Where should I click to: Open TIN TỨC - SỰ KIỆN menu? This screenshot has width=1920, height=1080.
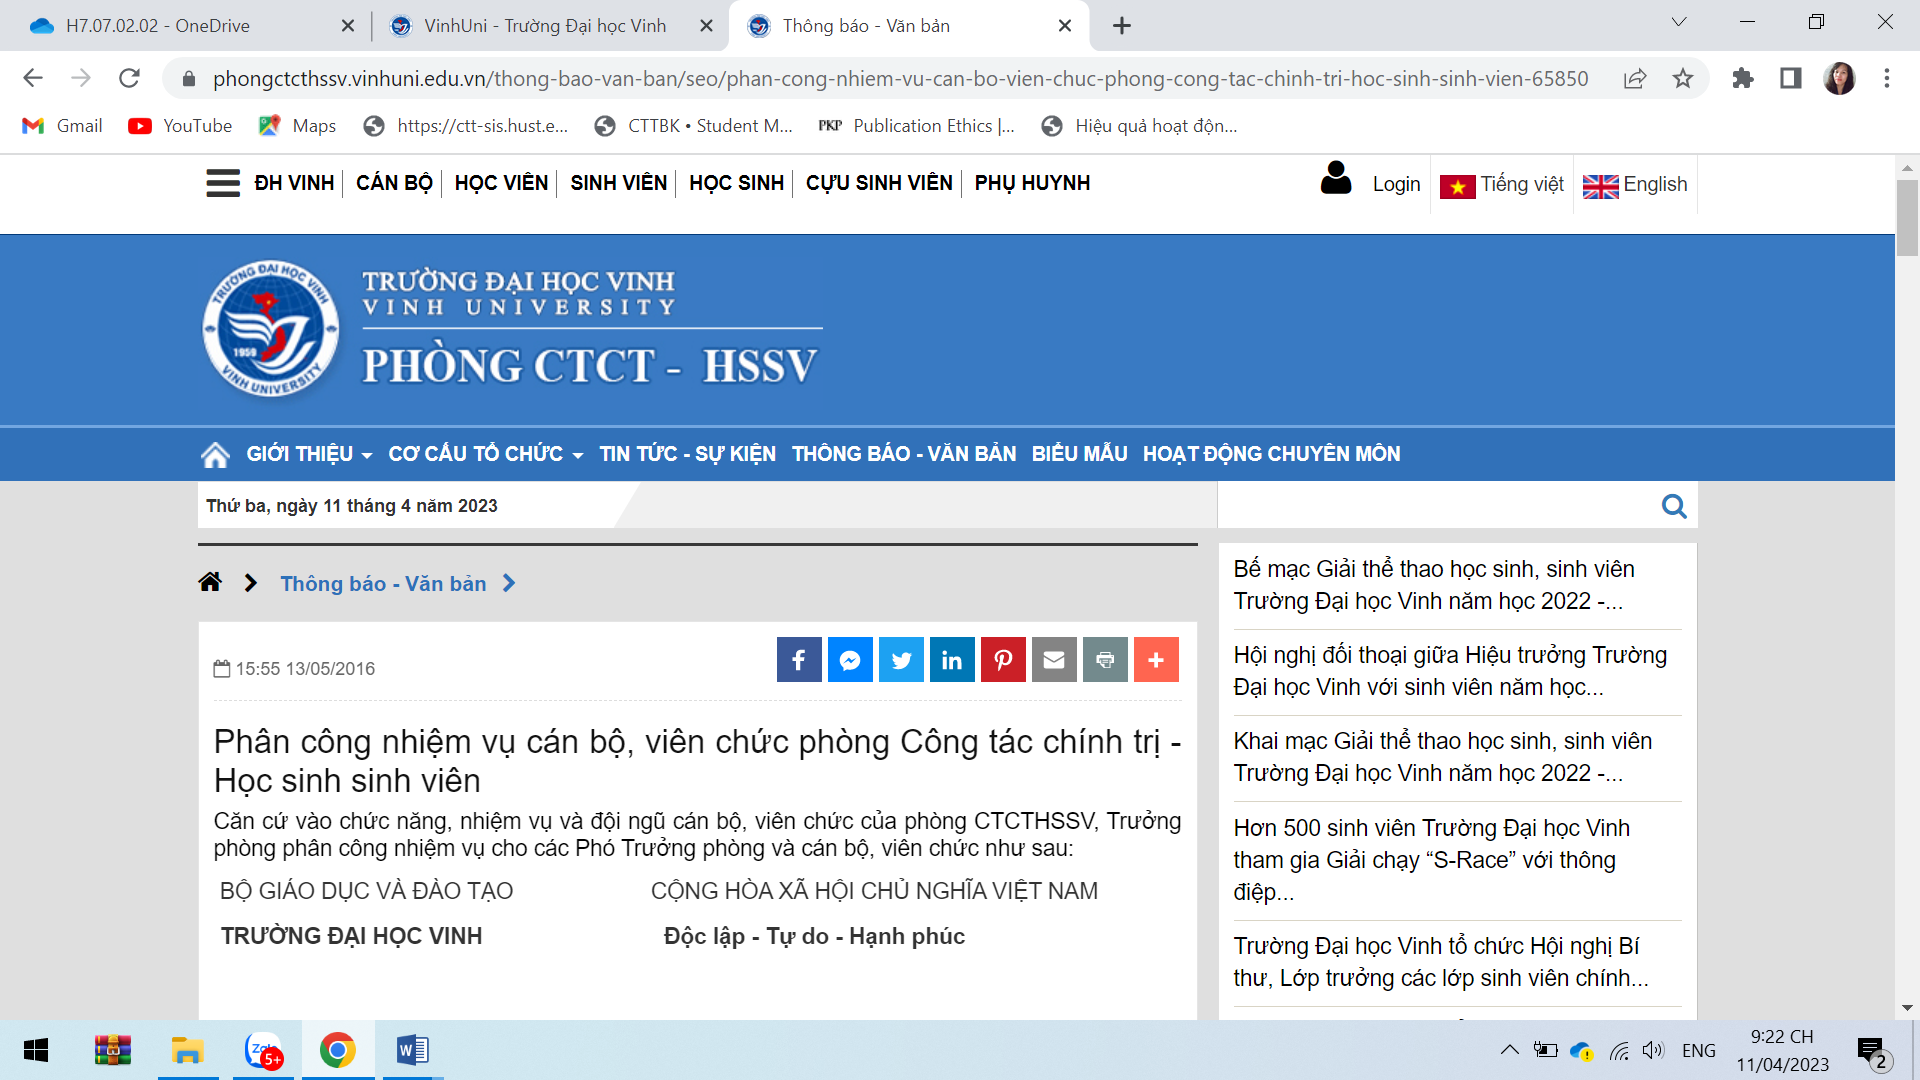(688, 454)
